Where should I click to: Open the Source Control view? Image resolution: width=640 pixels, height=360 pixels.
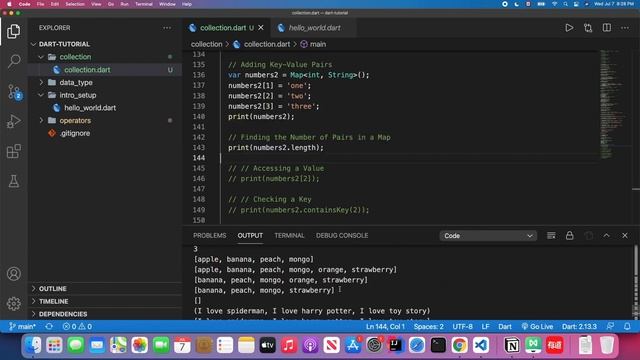pos(14,92)
